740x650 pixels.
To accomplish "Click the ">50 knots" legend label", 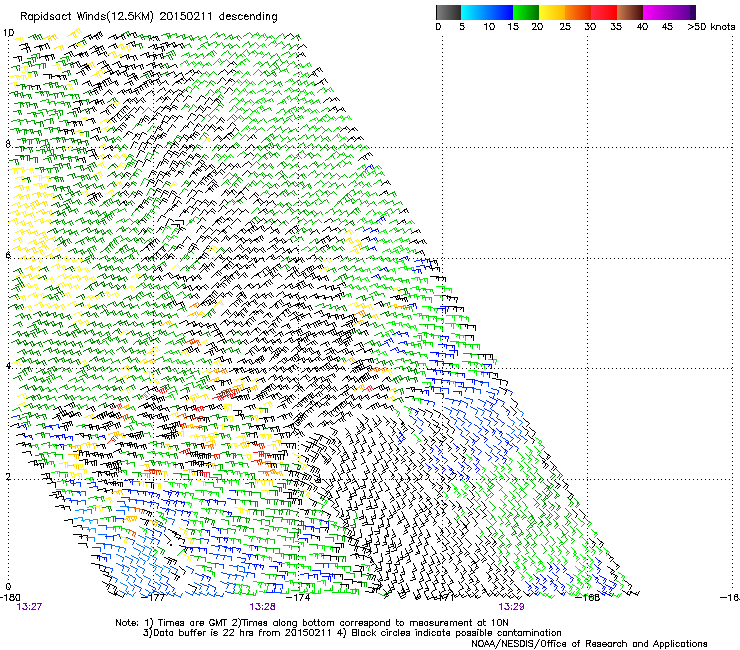I will (711, 27).
